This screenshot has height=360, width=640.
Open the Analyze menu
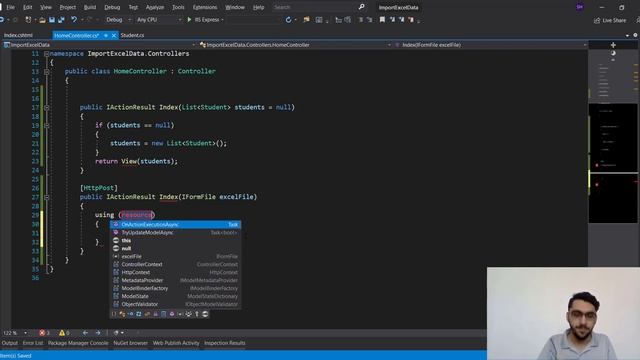coord(155,7)
